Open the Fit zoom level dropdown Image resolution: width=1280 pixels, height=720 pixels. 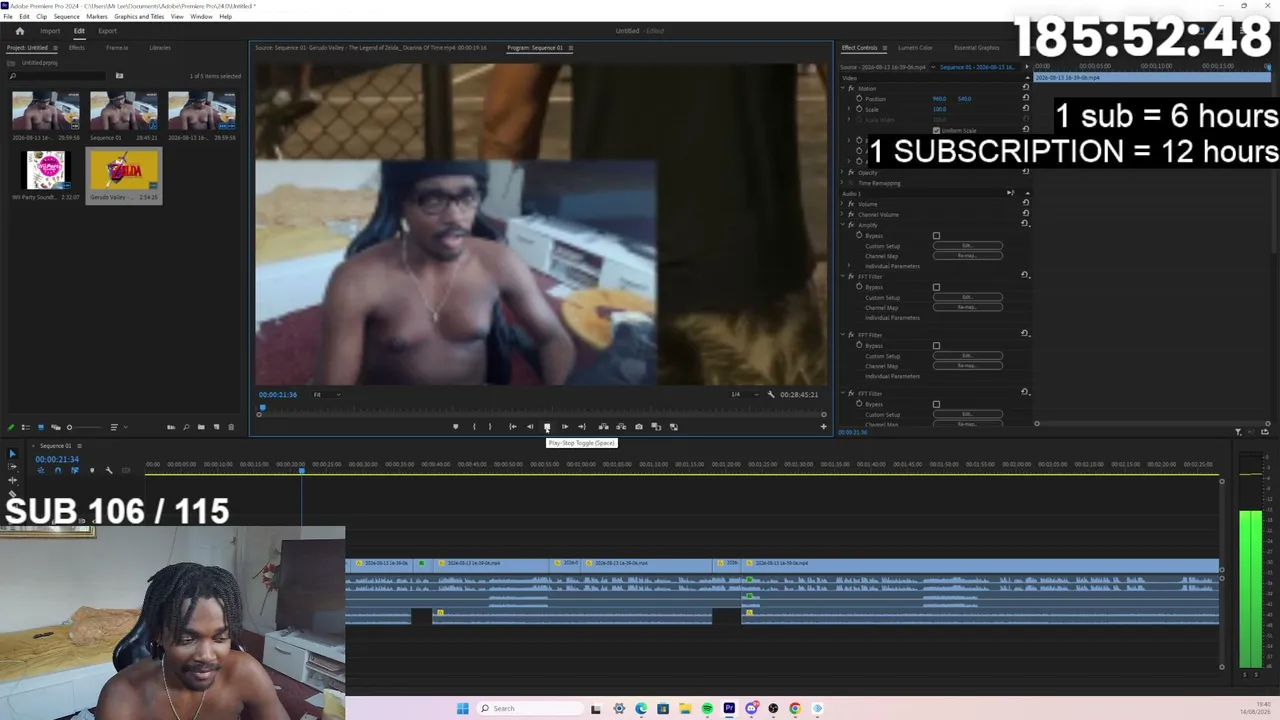coord(326,394)
